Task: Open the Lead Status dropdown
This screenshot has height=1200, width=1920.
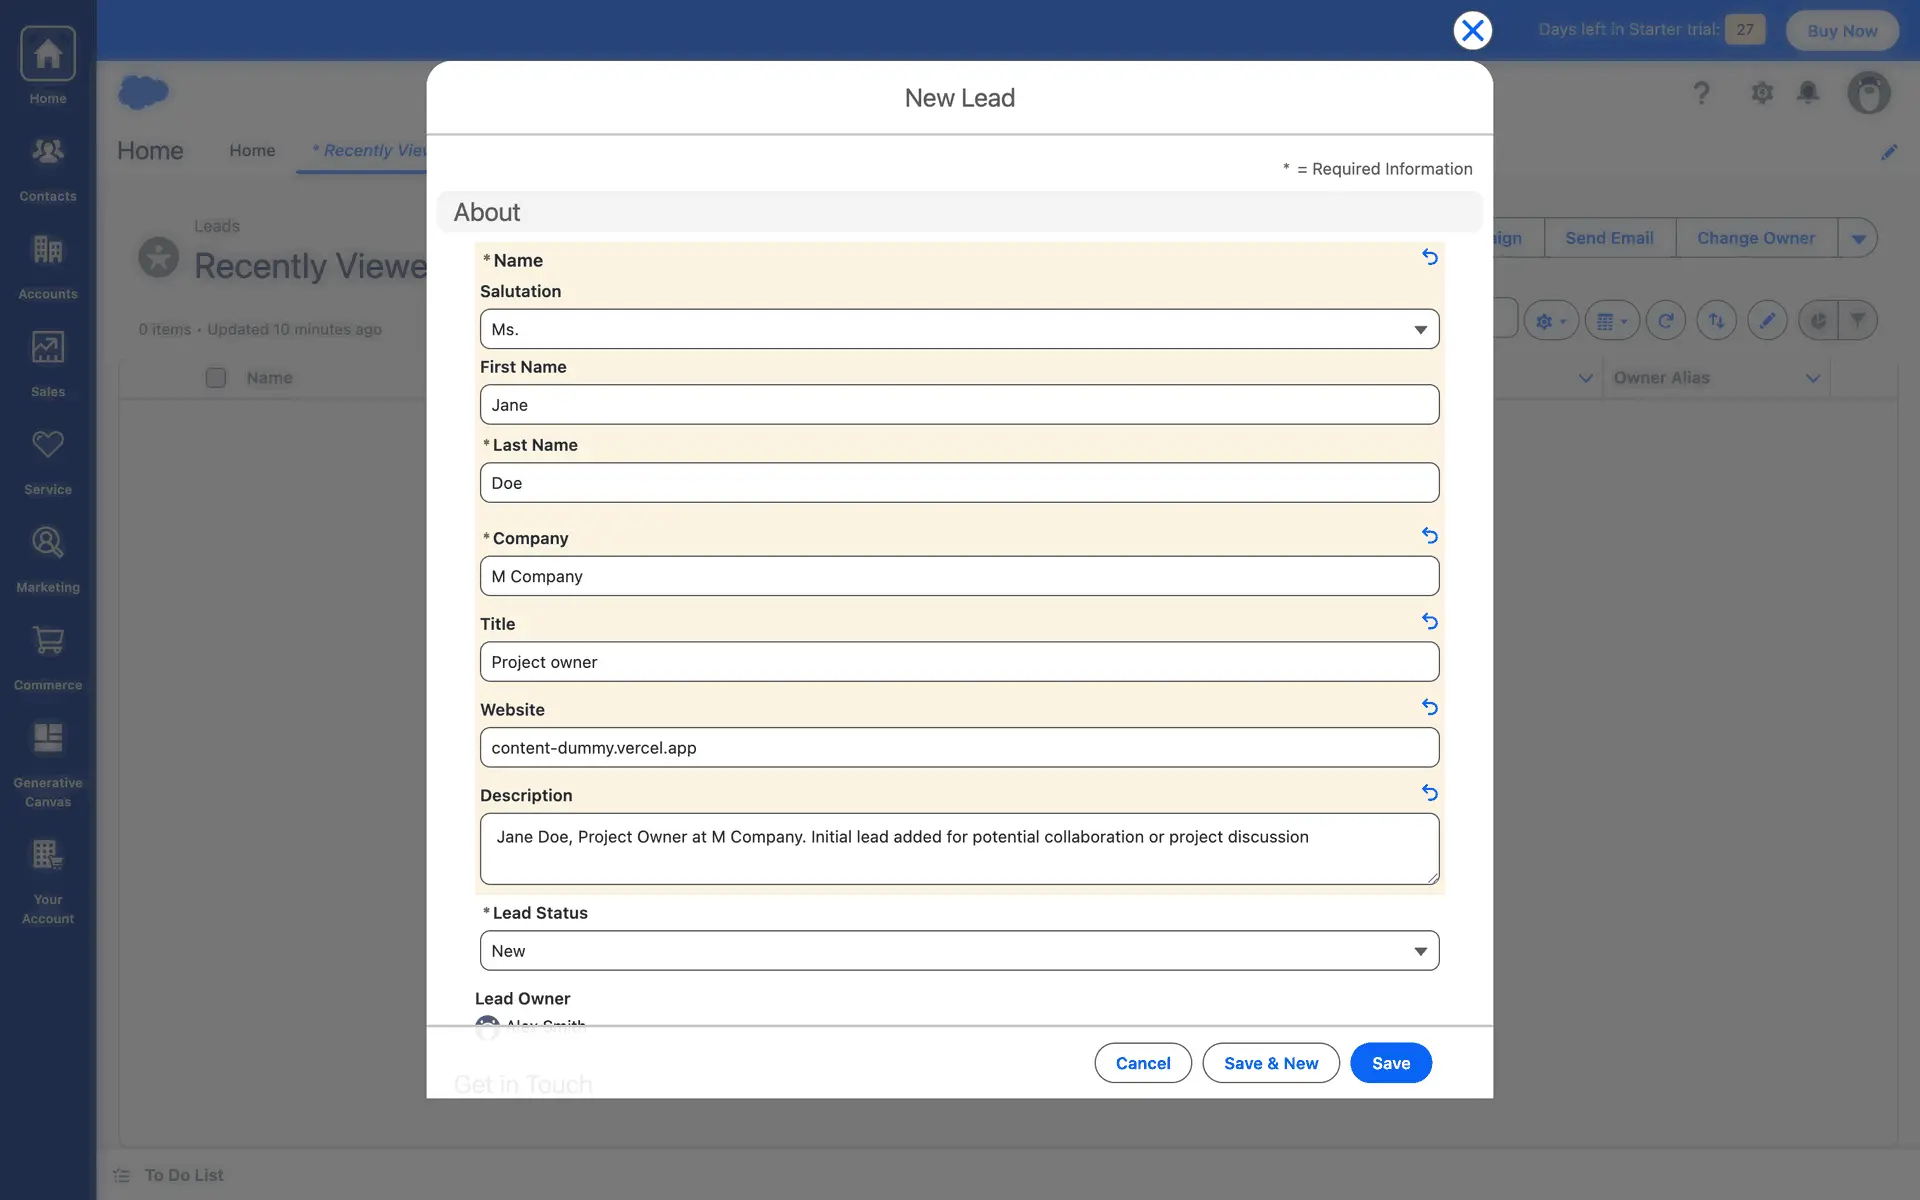Action: coord(958,951)
